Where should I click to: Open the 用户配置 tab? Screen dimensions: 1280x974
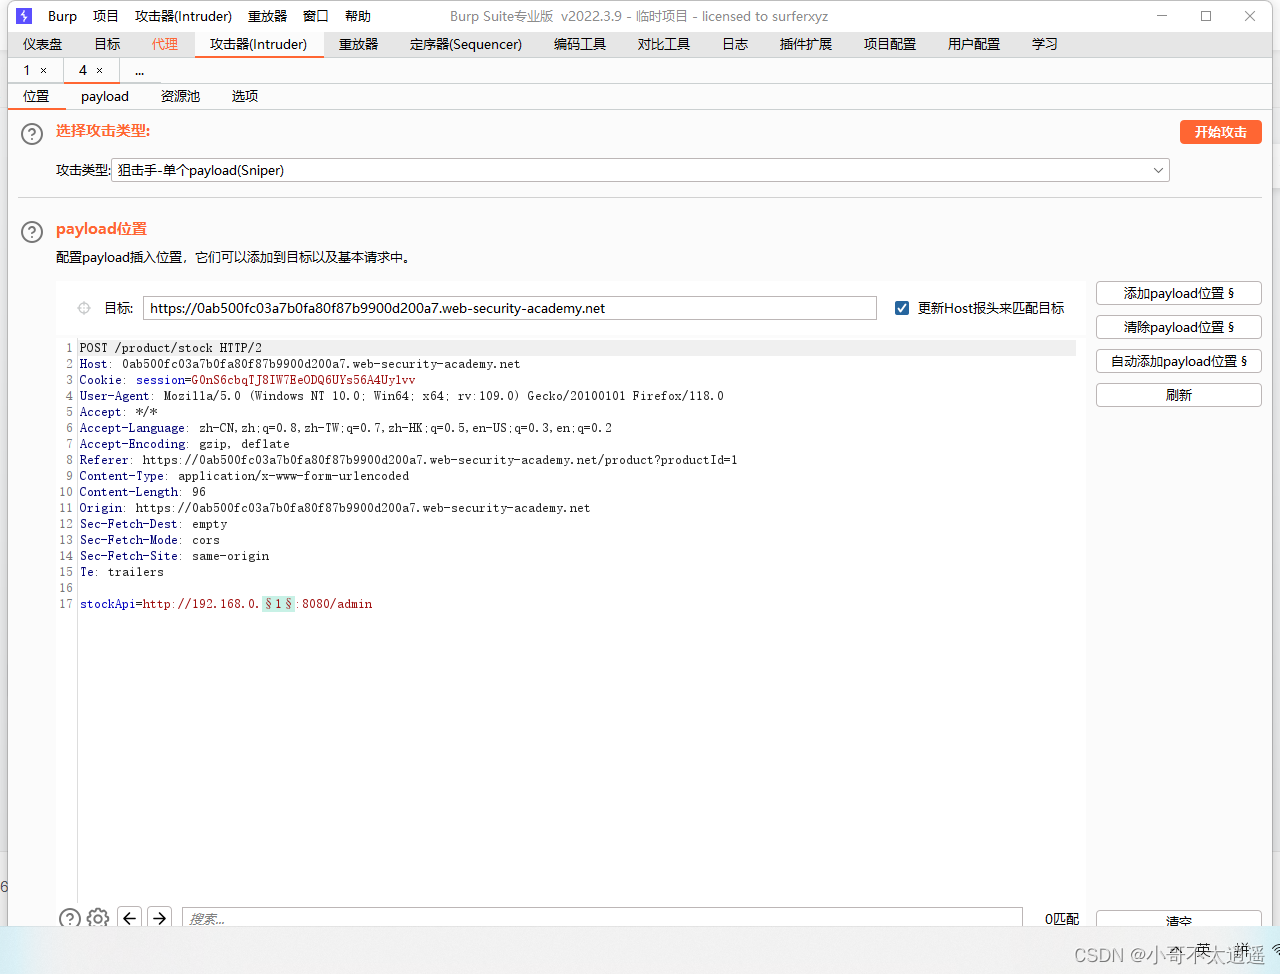(x=974, y=44)
